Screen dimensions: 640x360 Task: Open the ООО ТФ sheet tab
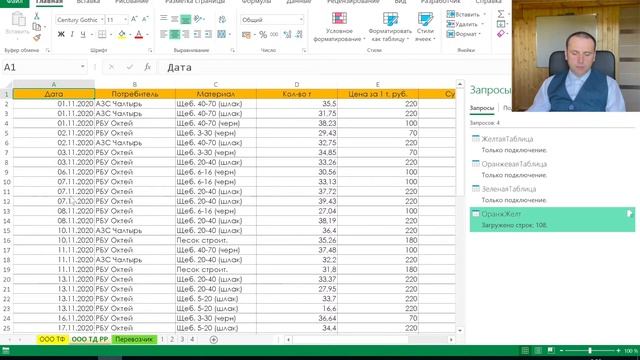point(52,339)
